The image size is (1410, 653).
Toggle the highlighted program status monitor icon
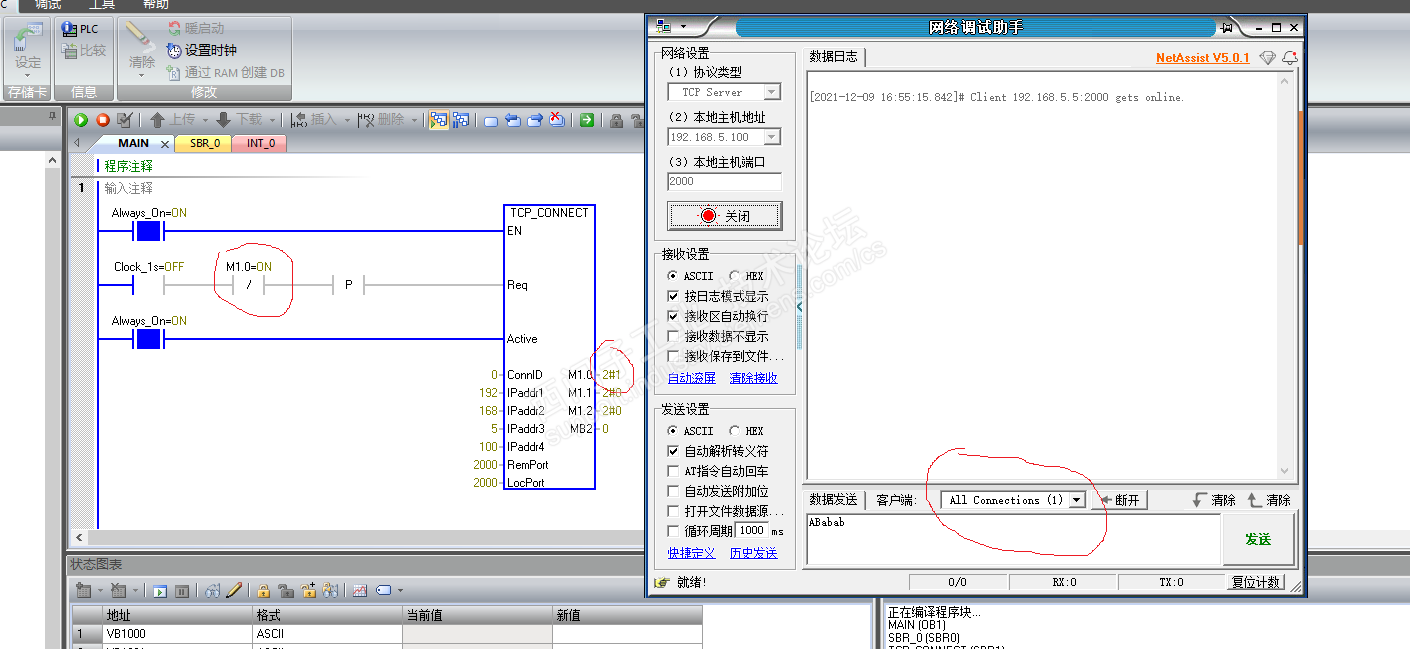point(439,120)
